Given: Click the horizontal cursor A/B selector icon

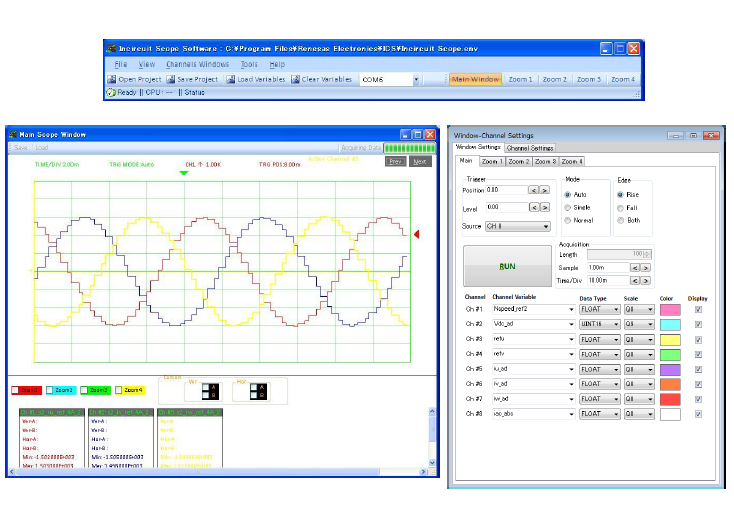Looking at the screenshot, I should (258, 392).
